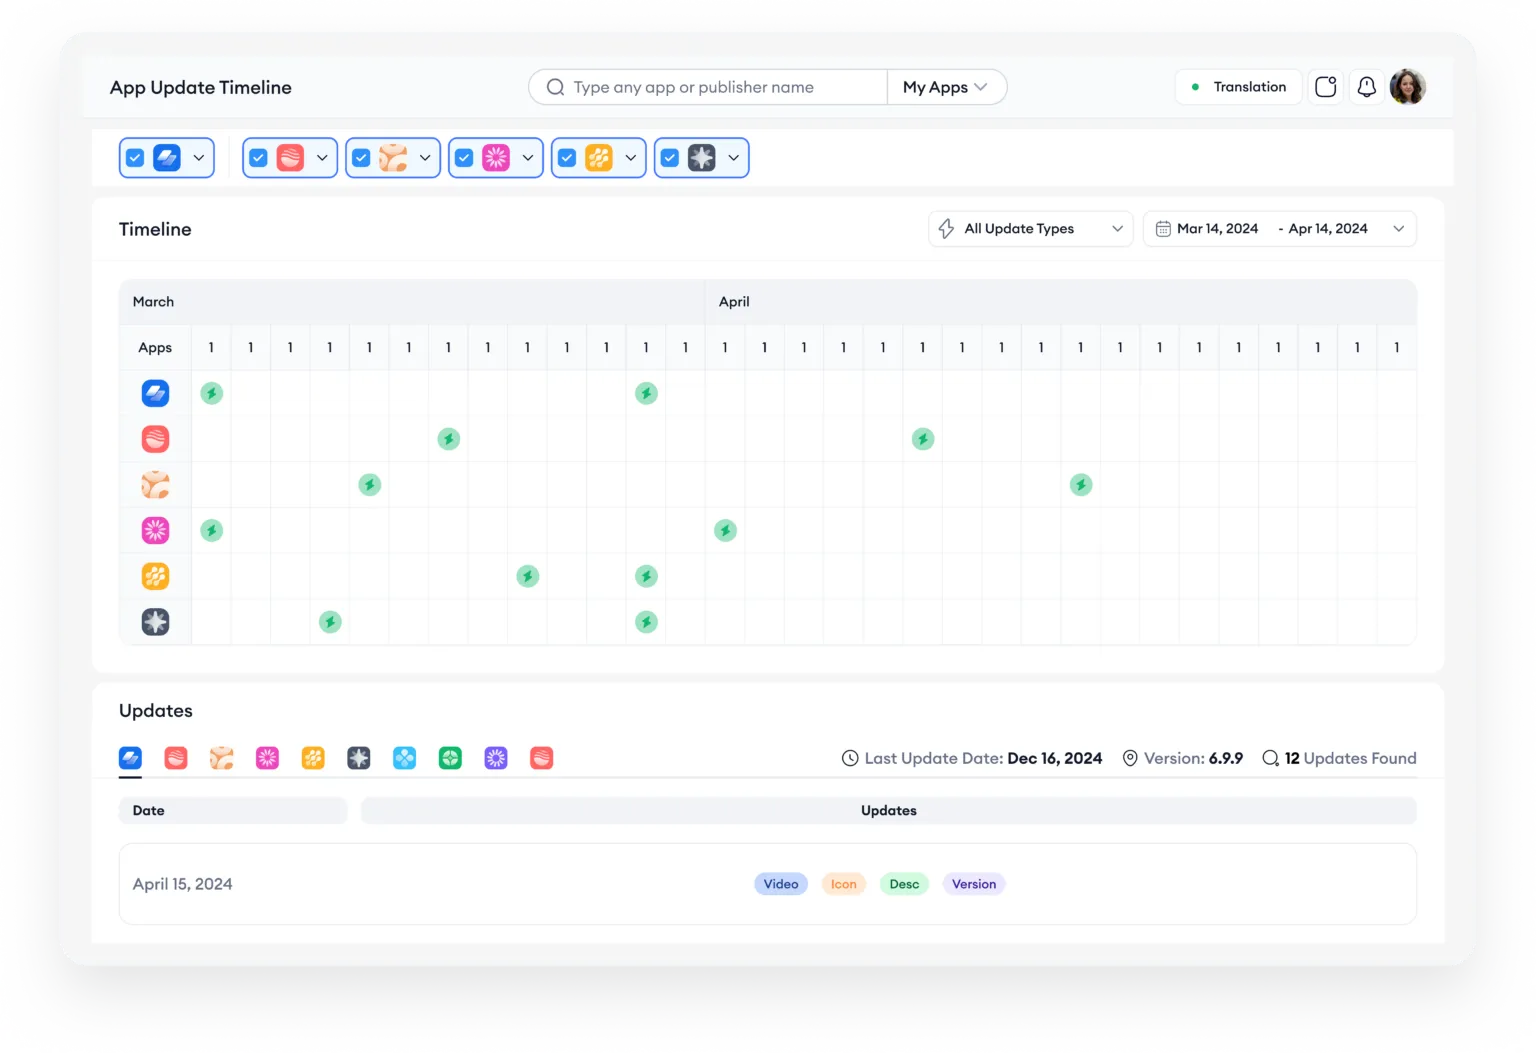
Task: Click the 12 Updates Found text
Action: point(1351,758)
